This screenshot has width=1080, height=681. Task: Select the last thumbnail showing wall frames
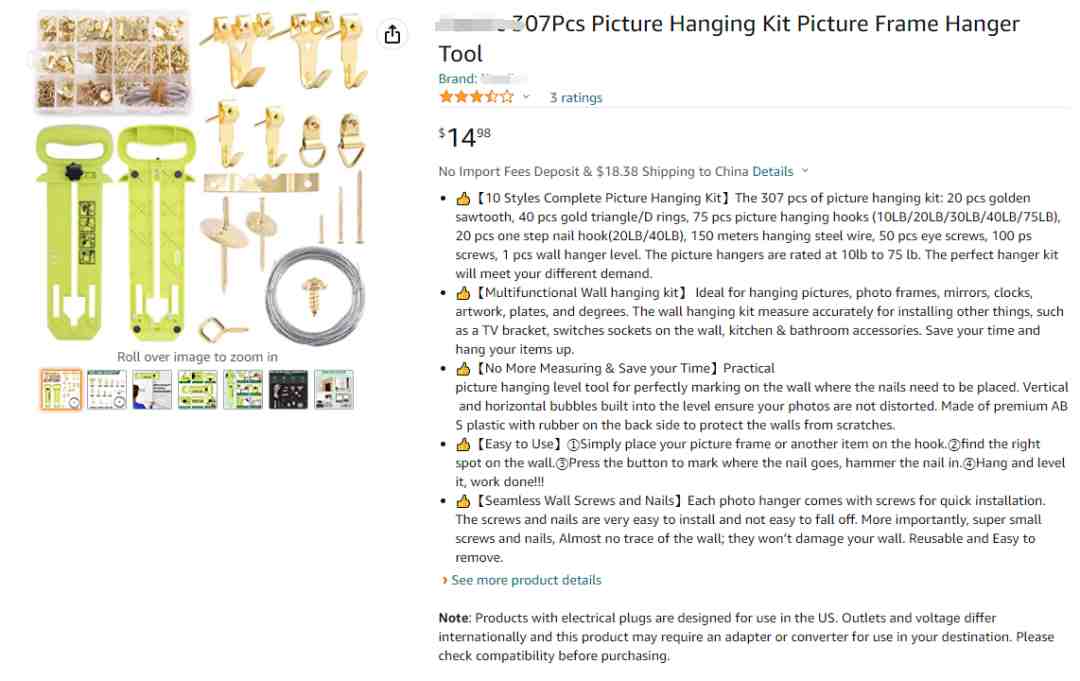coord(334,389)
